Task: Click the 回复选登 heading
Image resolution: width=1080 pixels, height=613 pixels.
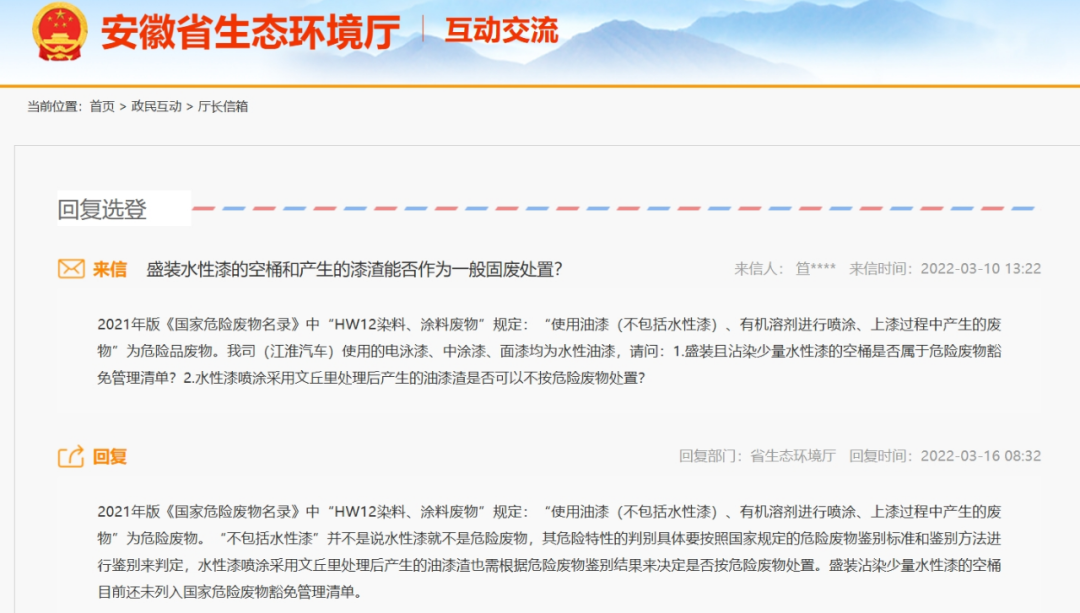Action: click(x=102, y=209)
